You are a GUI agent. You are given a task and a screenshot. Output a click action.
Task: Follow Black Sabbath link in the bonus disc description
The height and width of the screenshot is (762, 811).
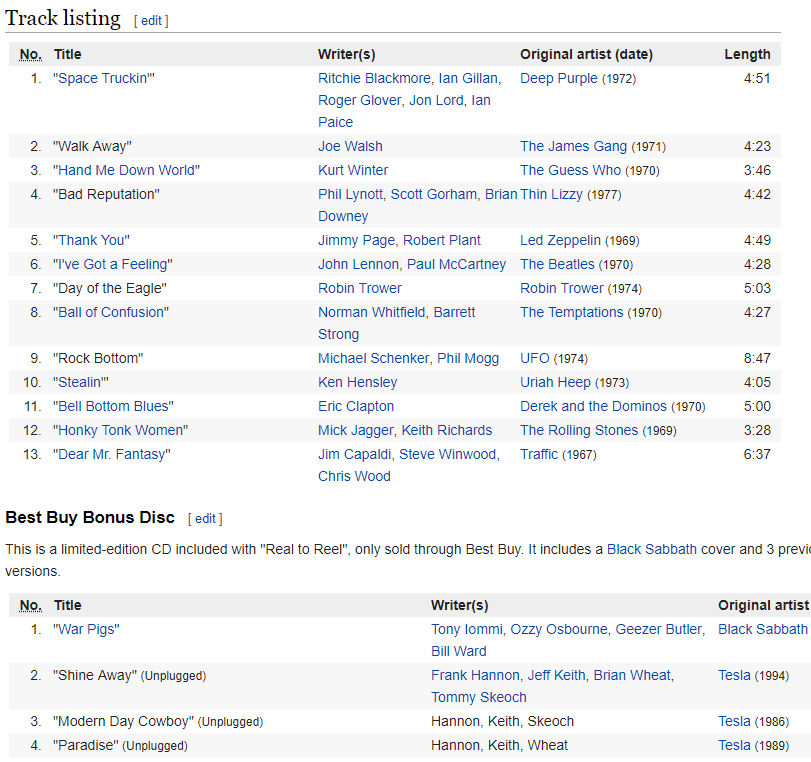point(652,549)
